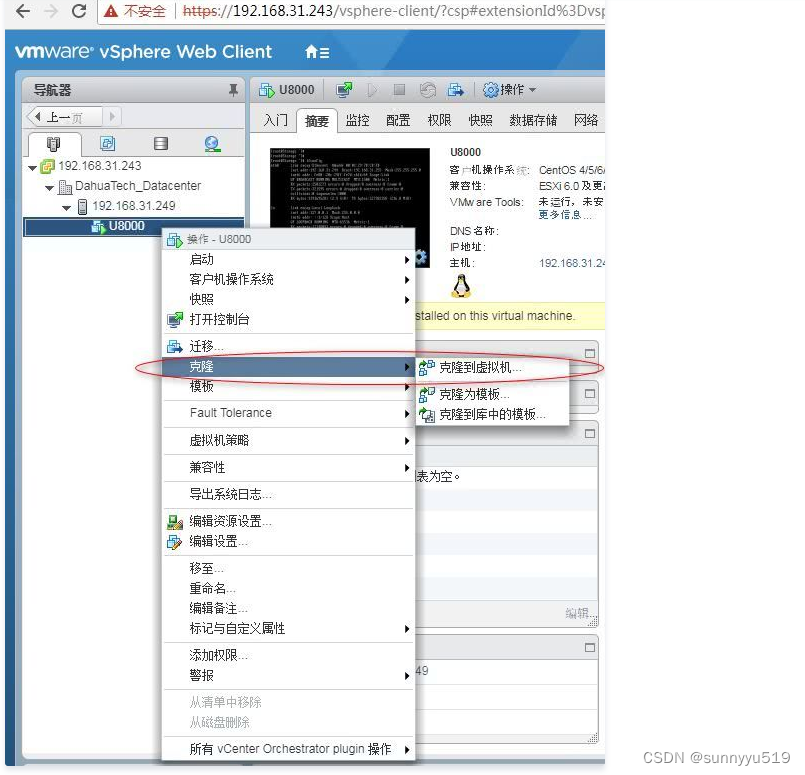Reload the page with refresh icon
The image size is (805, 775).
[79, 11]
